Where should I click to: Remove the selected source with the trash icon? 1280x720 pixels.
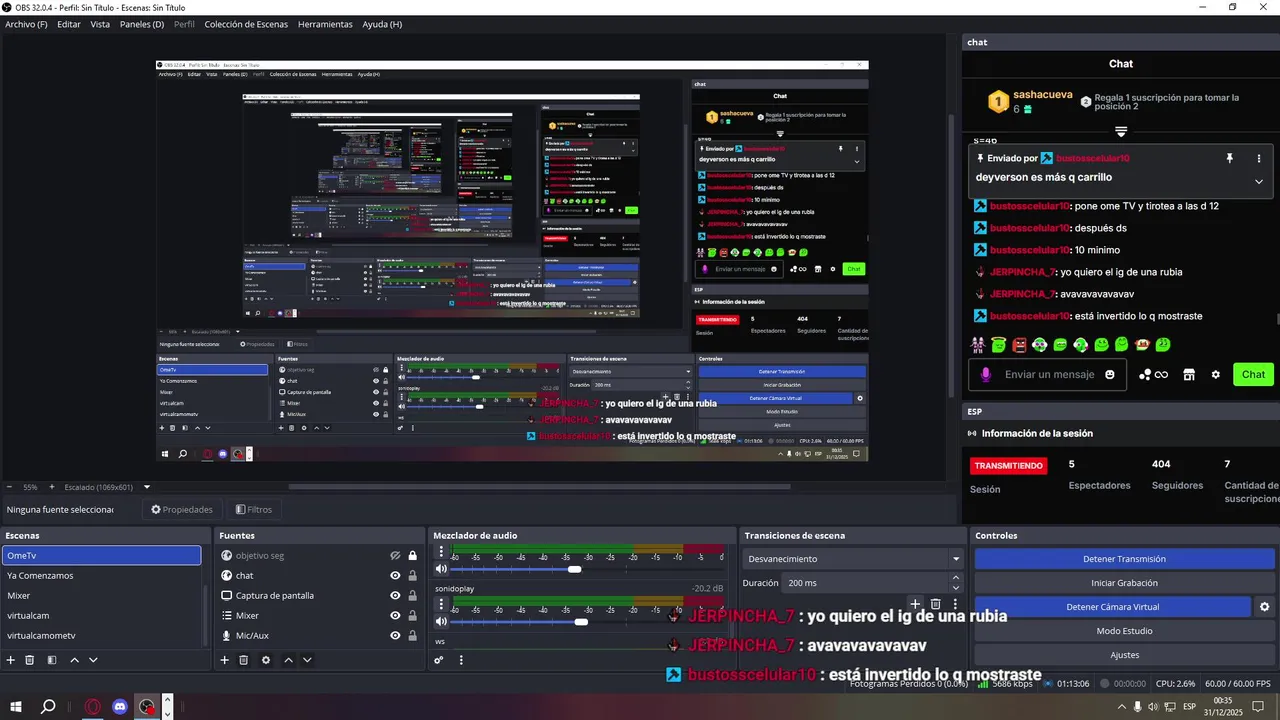[x=243, y=660]
